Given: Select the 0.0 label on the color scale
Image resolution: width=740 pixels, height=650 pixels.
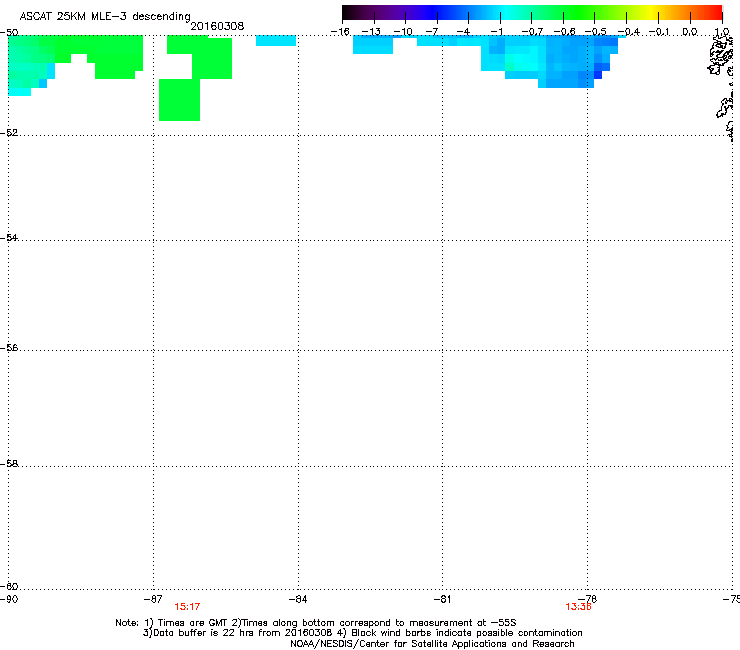Looking at the screenshot, I should (690, 32).
